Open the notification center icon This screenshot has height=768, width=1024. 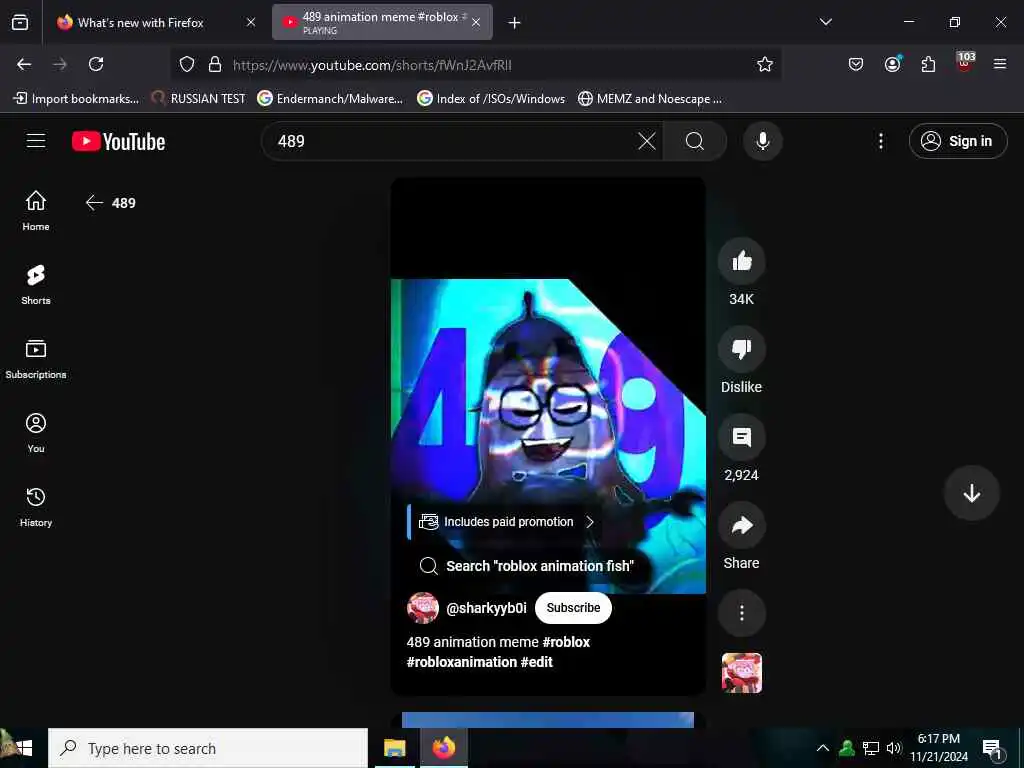(992, 748)
